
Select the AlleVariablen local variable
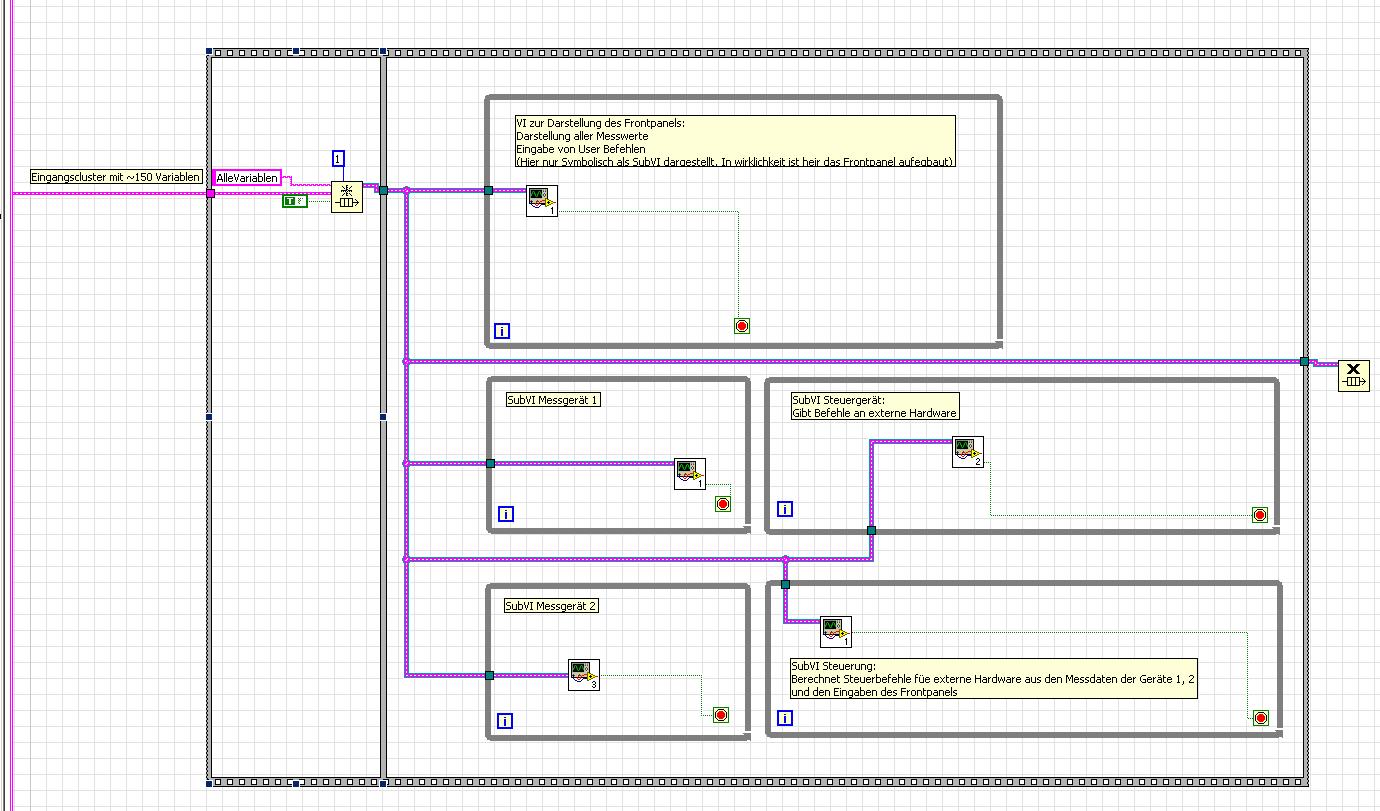pos(247,178)
